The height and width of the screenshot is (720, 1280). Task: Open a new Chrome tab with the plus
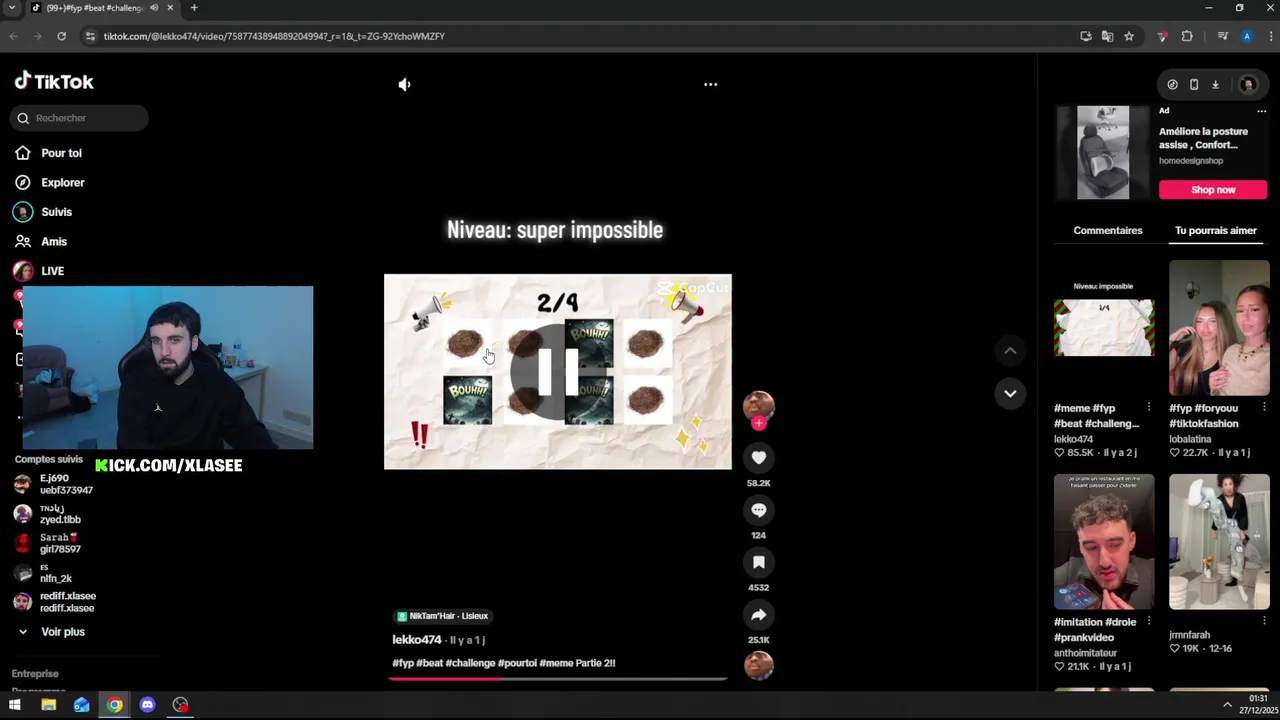click(194, 8)
